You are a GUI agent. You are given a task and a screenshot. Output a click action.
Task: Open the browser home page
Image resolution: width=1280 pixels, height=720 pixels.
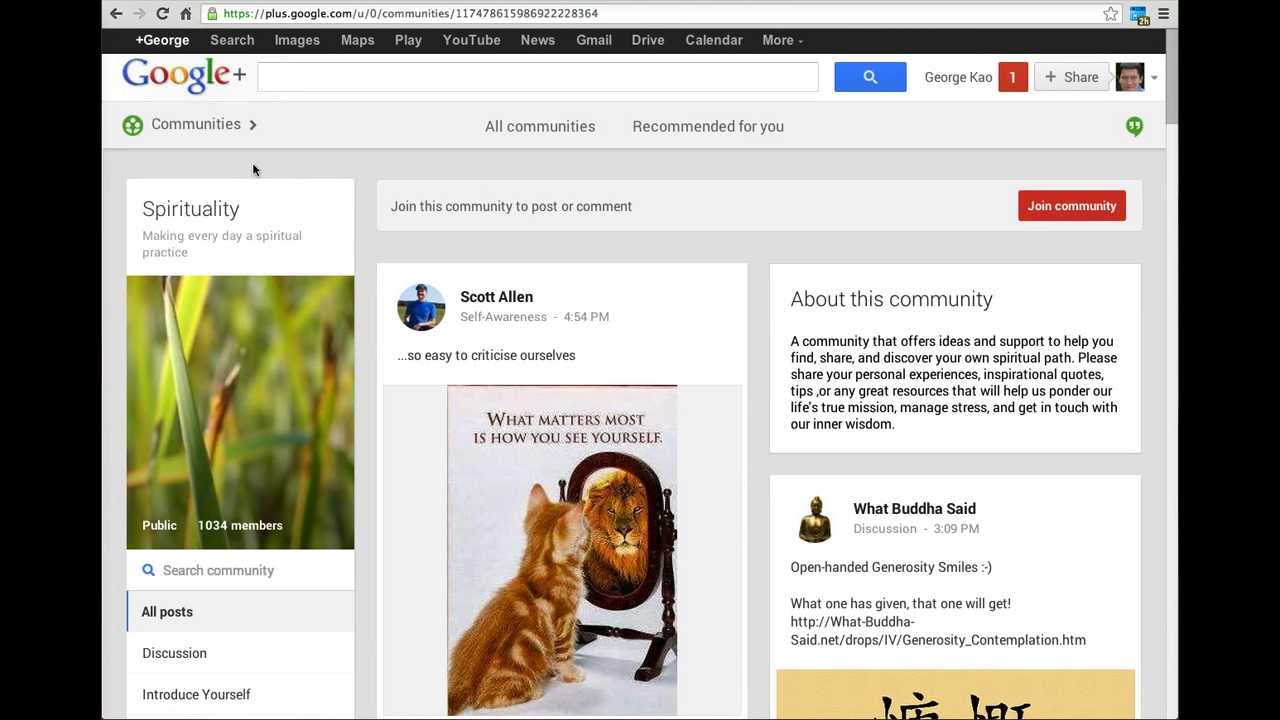click(185, 14)
